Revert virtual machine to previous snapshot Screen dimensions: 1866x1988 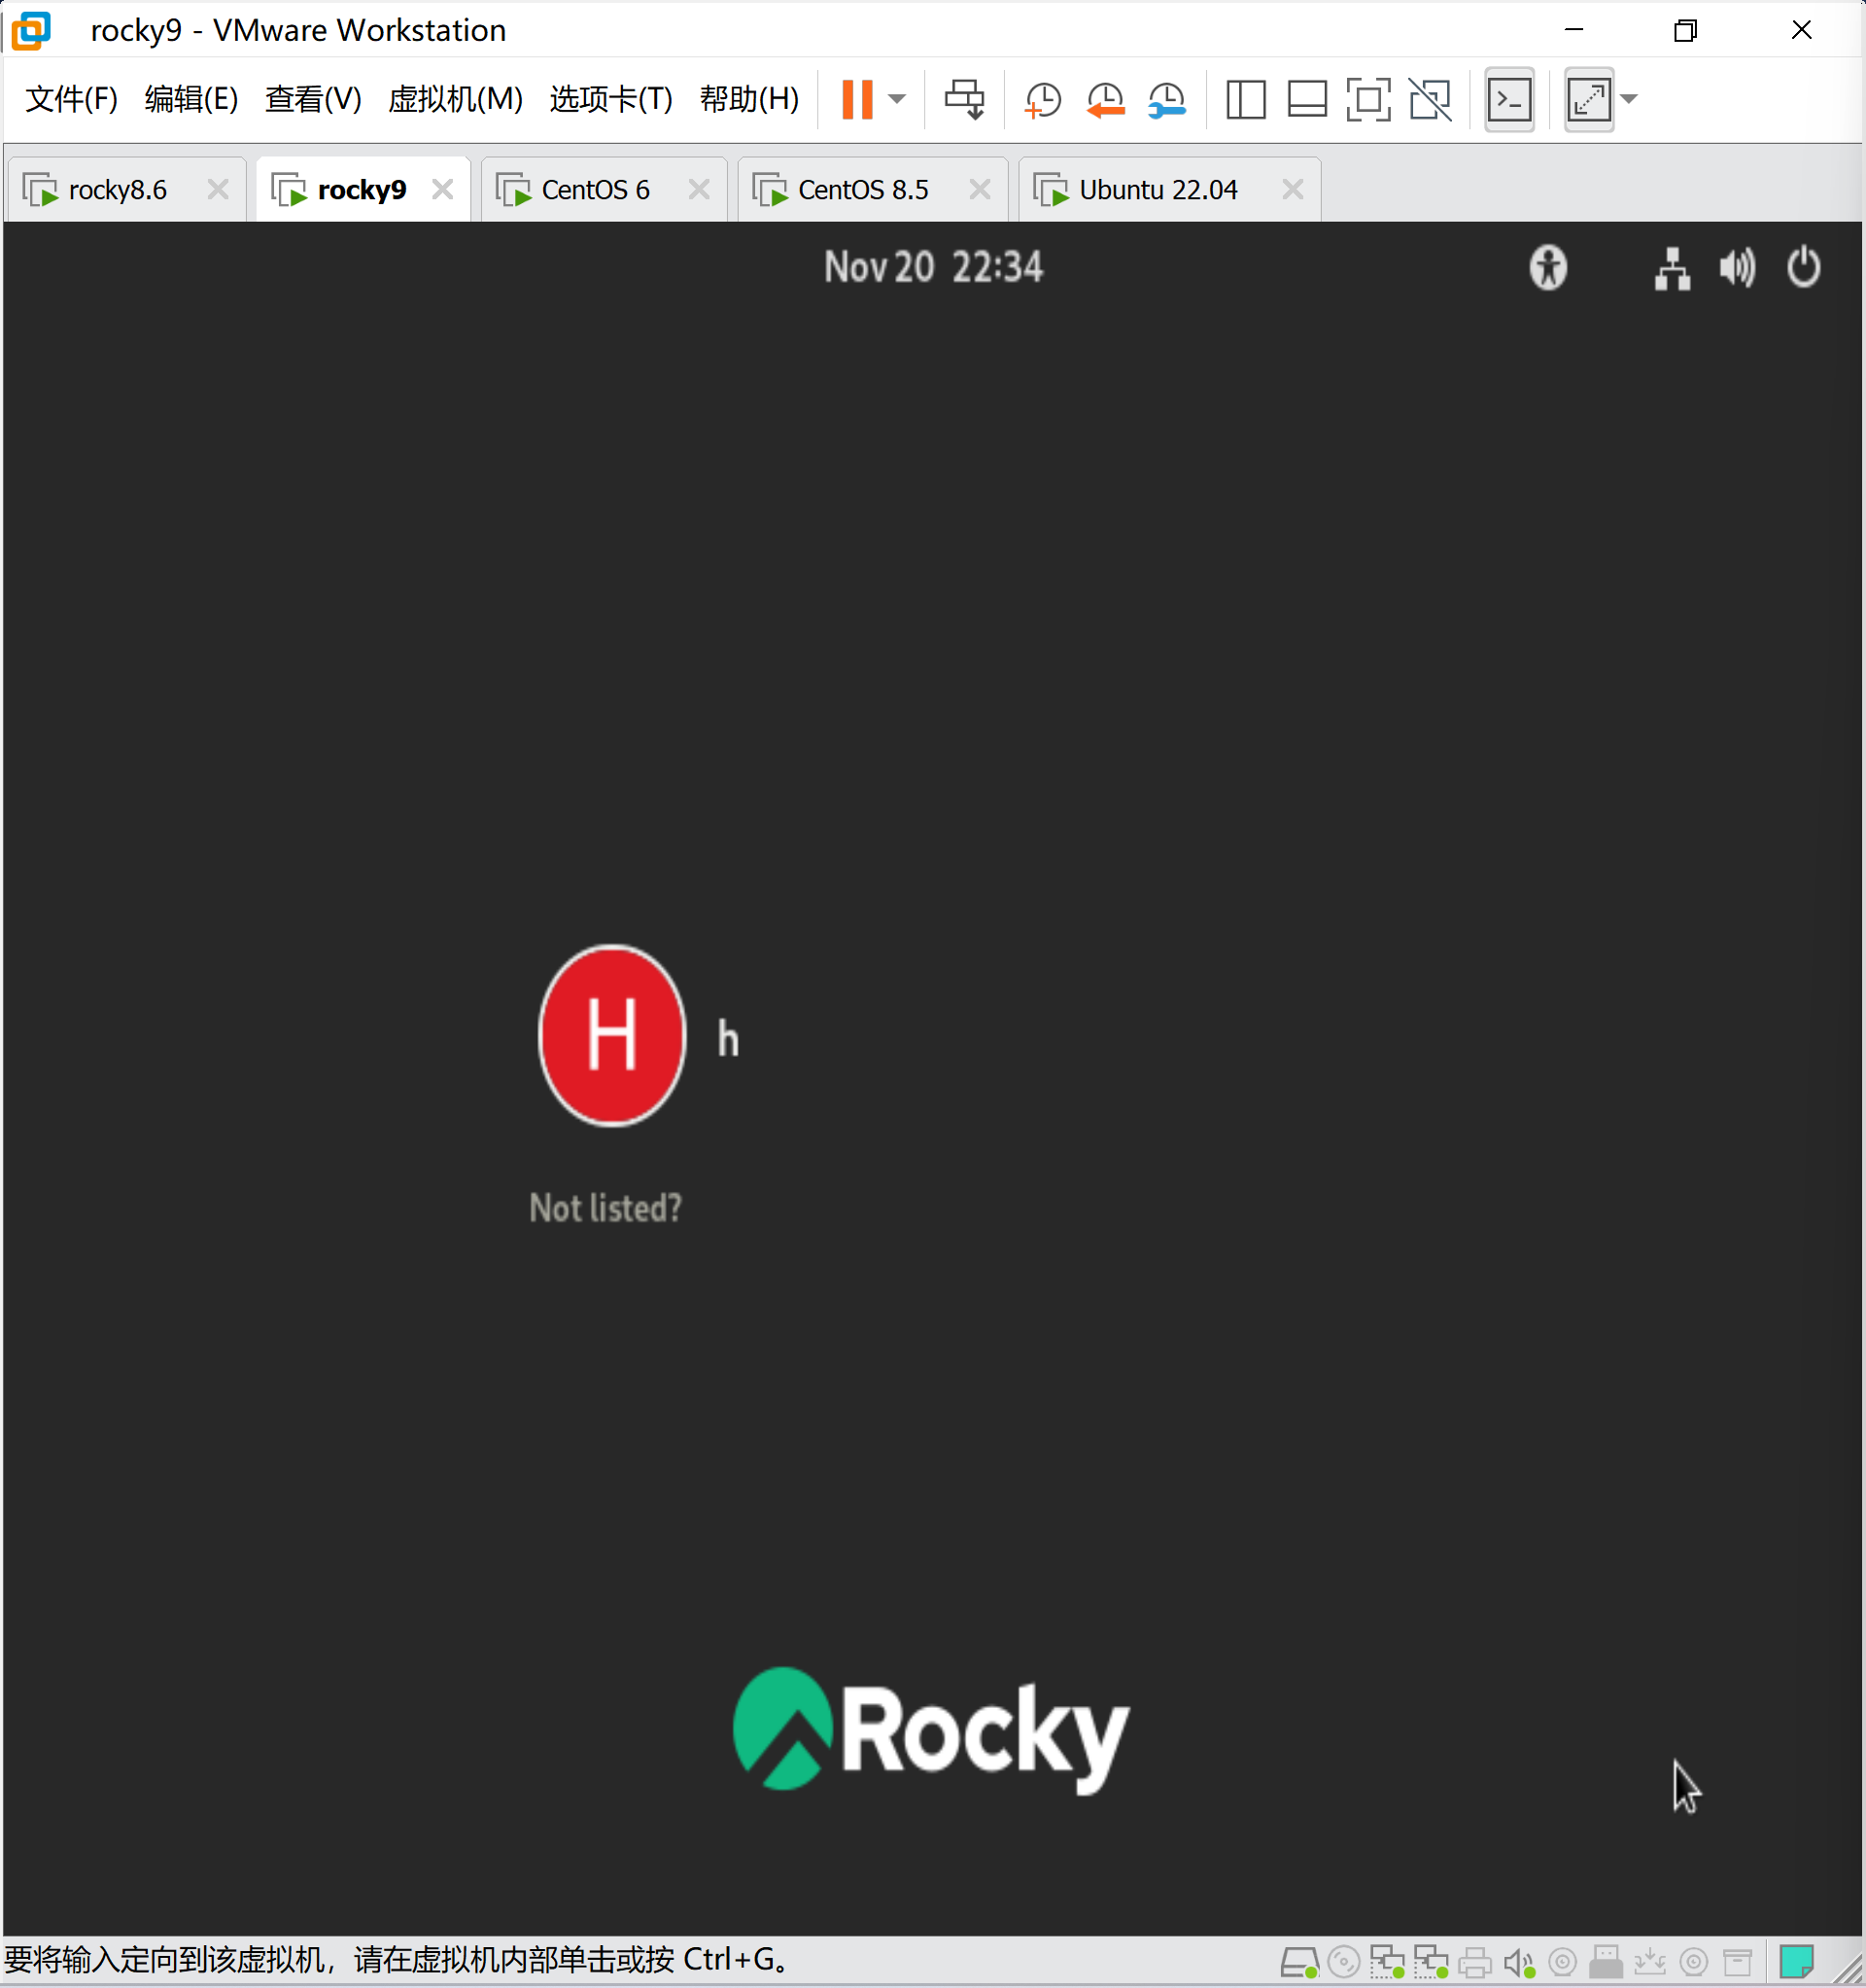[1105, 99]
